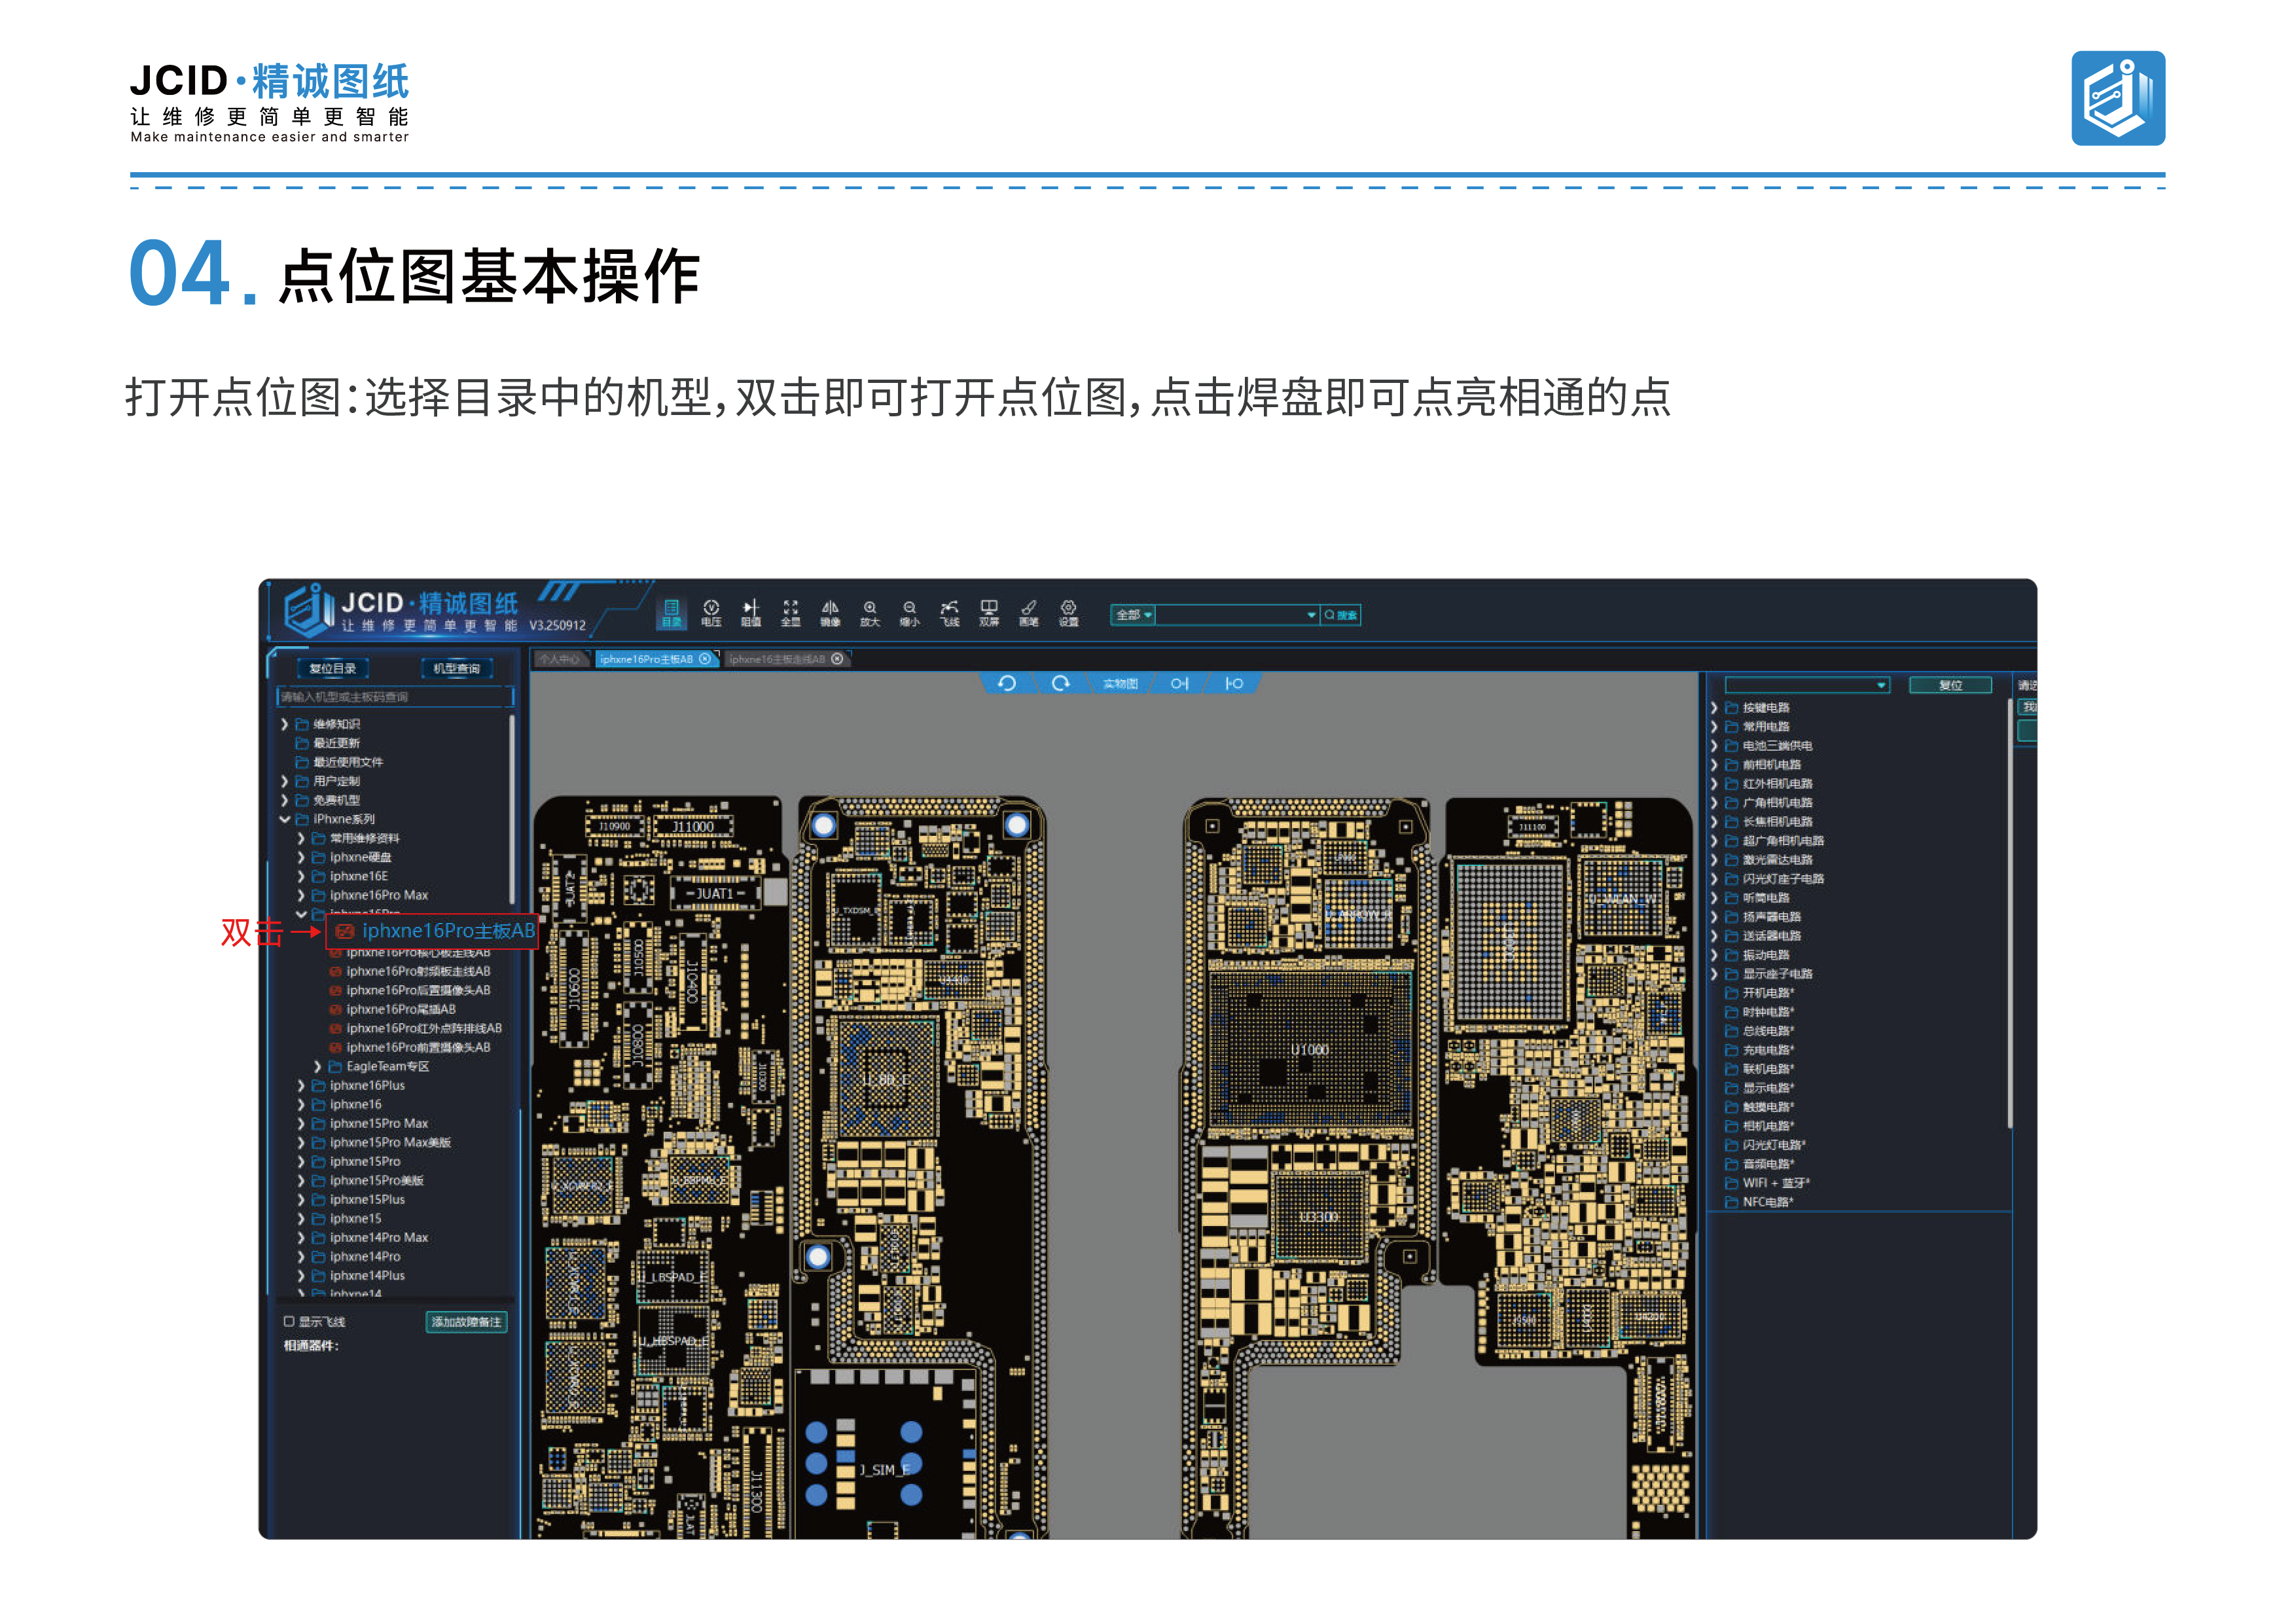
Task: Select the 阻值 resistance tool
Action: (751, 613)
